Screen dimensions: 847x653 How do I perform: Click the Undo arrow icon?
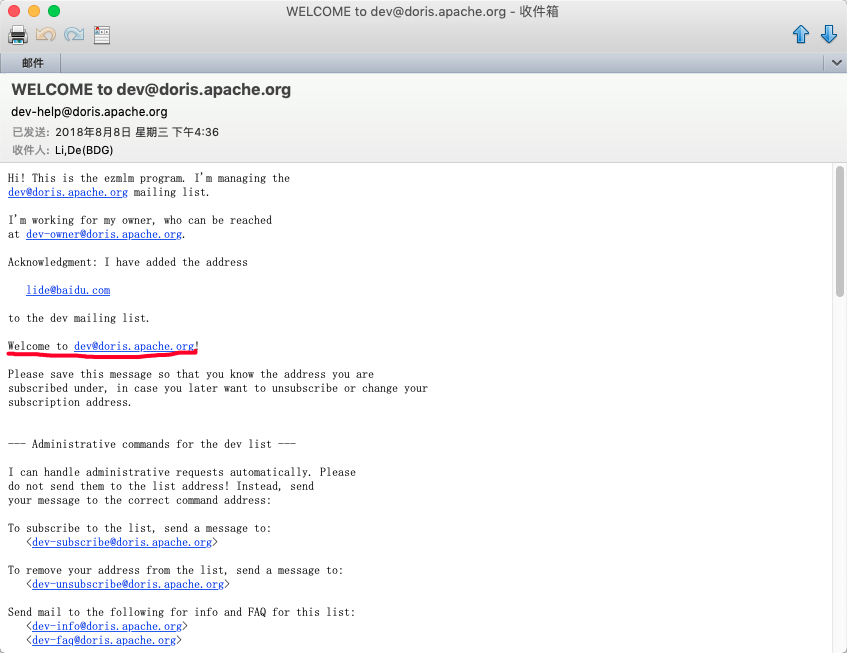46,35
